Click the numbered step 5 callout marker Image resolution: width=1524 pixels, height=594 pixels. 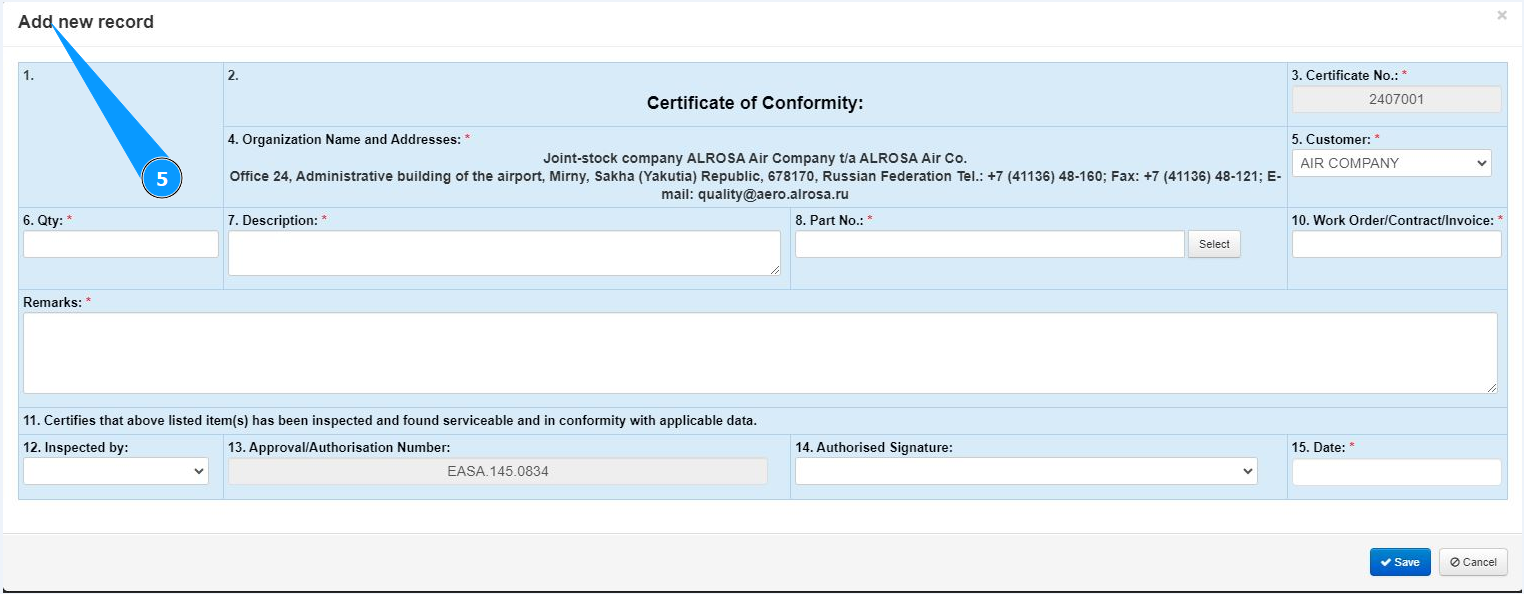[x=161, y=180]
